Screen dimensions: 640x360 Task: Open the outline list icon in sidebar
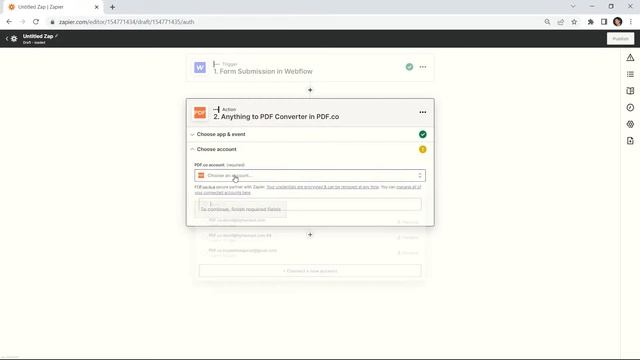click(x=630, y=74)
